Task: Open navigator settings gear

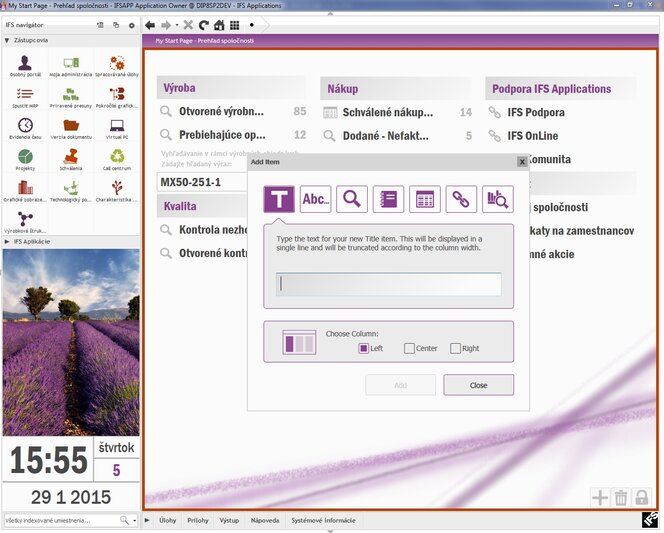Action: click(132, 25)
